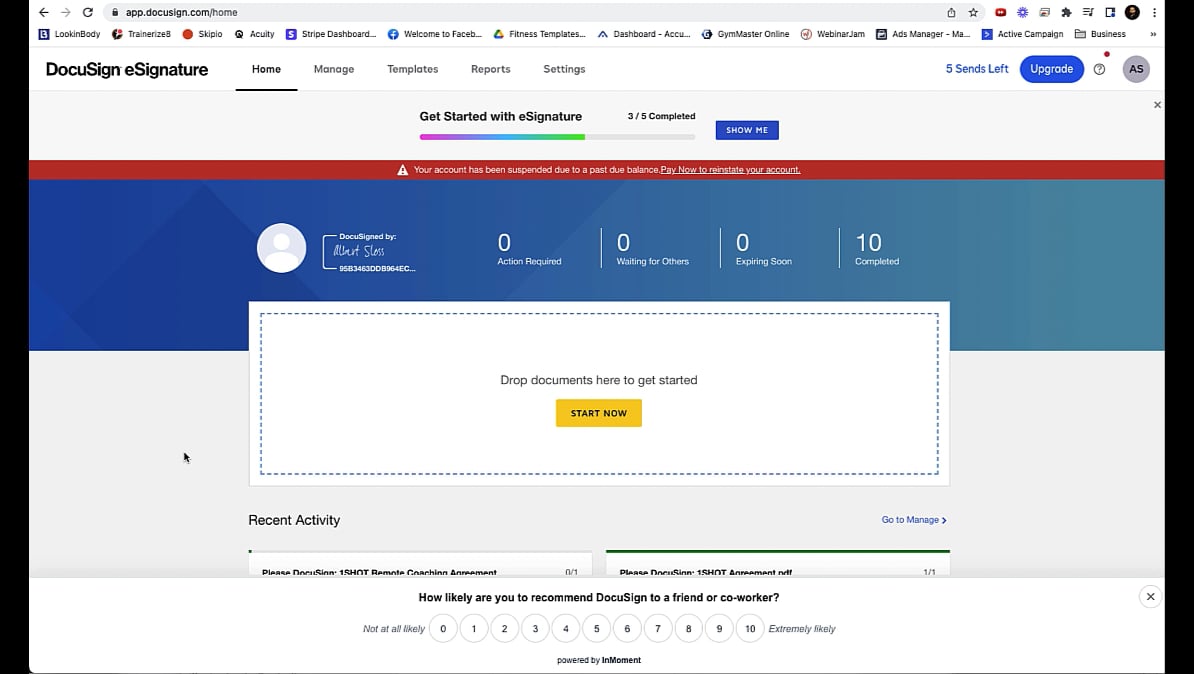This screenshot has height=674, width=1194.
Task: View 10 Completed envelopes
Action: [x=876, y=248]
